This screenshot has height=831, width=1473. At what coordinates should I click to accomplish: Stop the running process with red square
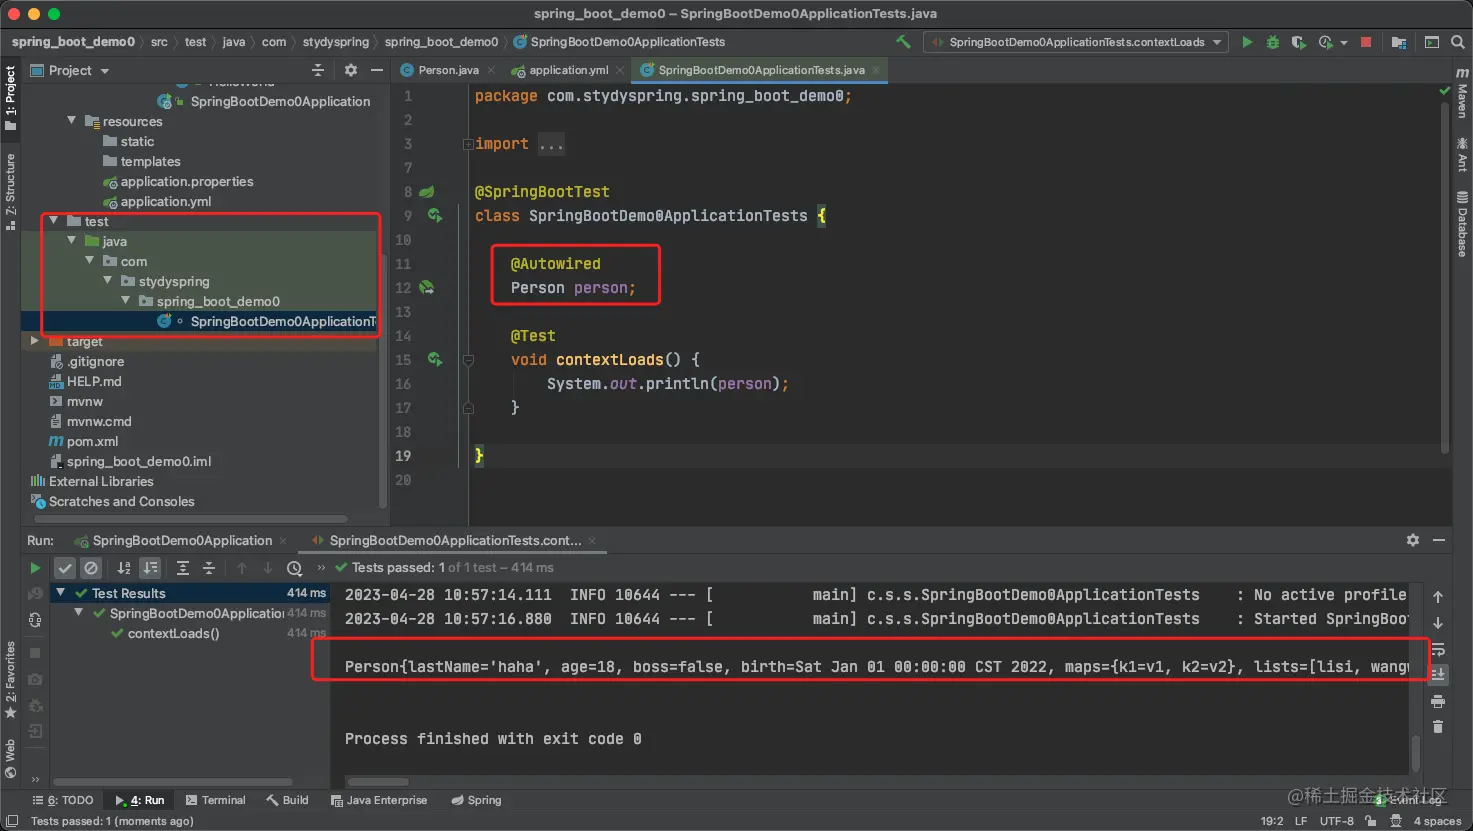[1366, 42]
